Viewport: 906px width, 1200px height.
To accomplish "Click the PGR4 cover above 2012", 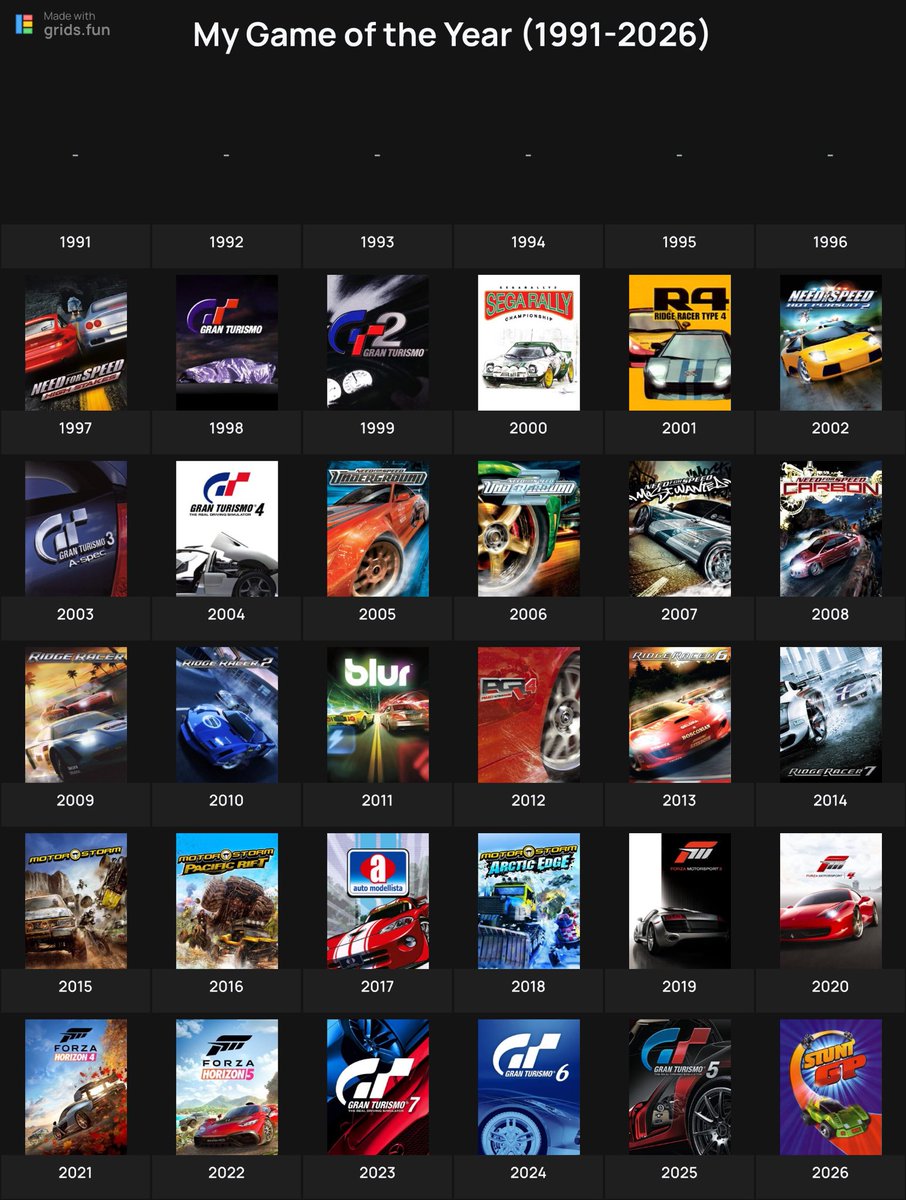I will [x=529, y=715].
